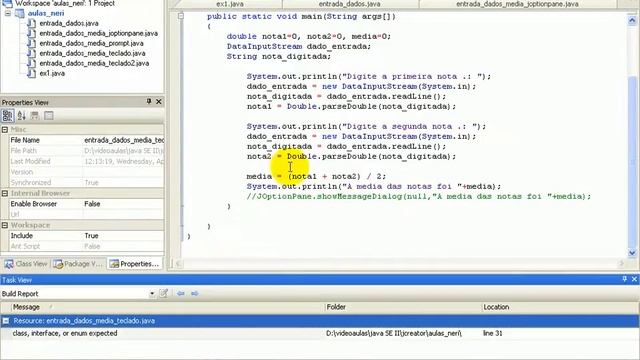Click the 'media = (nota1 + nota2) / 2;' line
The width and height of the screenshot is (640, 360).
[316, 176]
